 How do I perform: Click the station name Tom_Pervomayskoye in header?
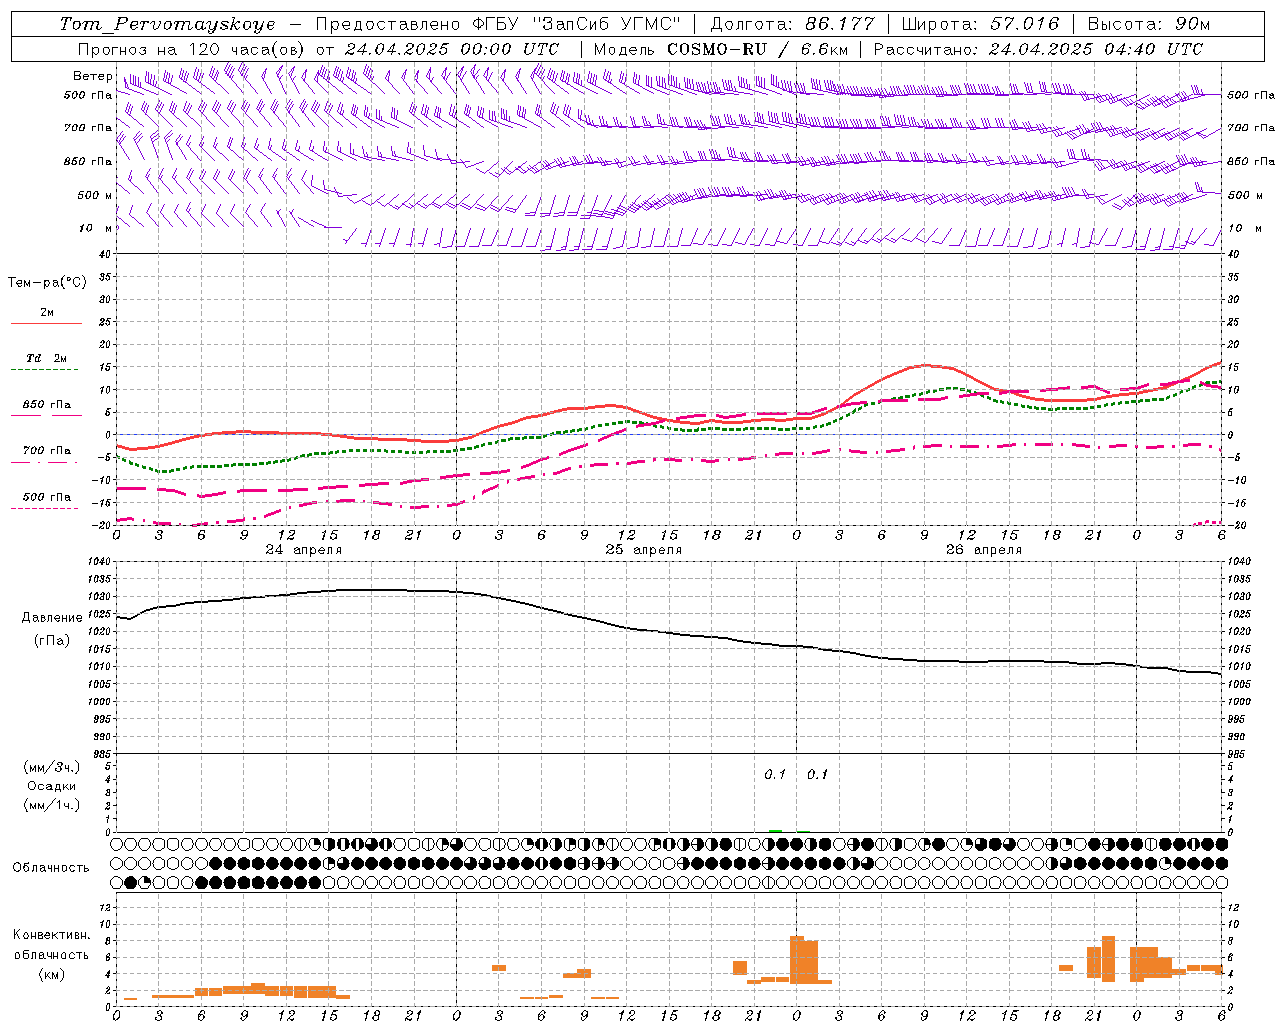pos(167,24)
